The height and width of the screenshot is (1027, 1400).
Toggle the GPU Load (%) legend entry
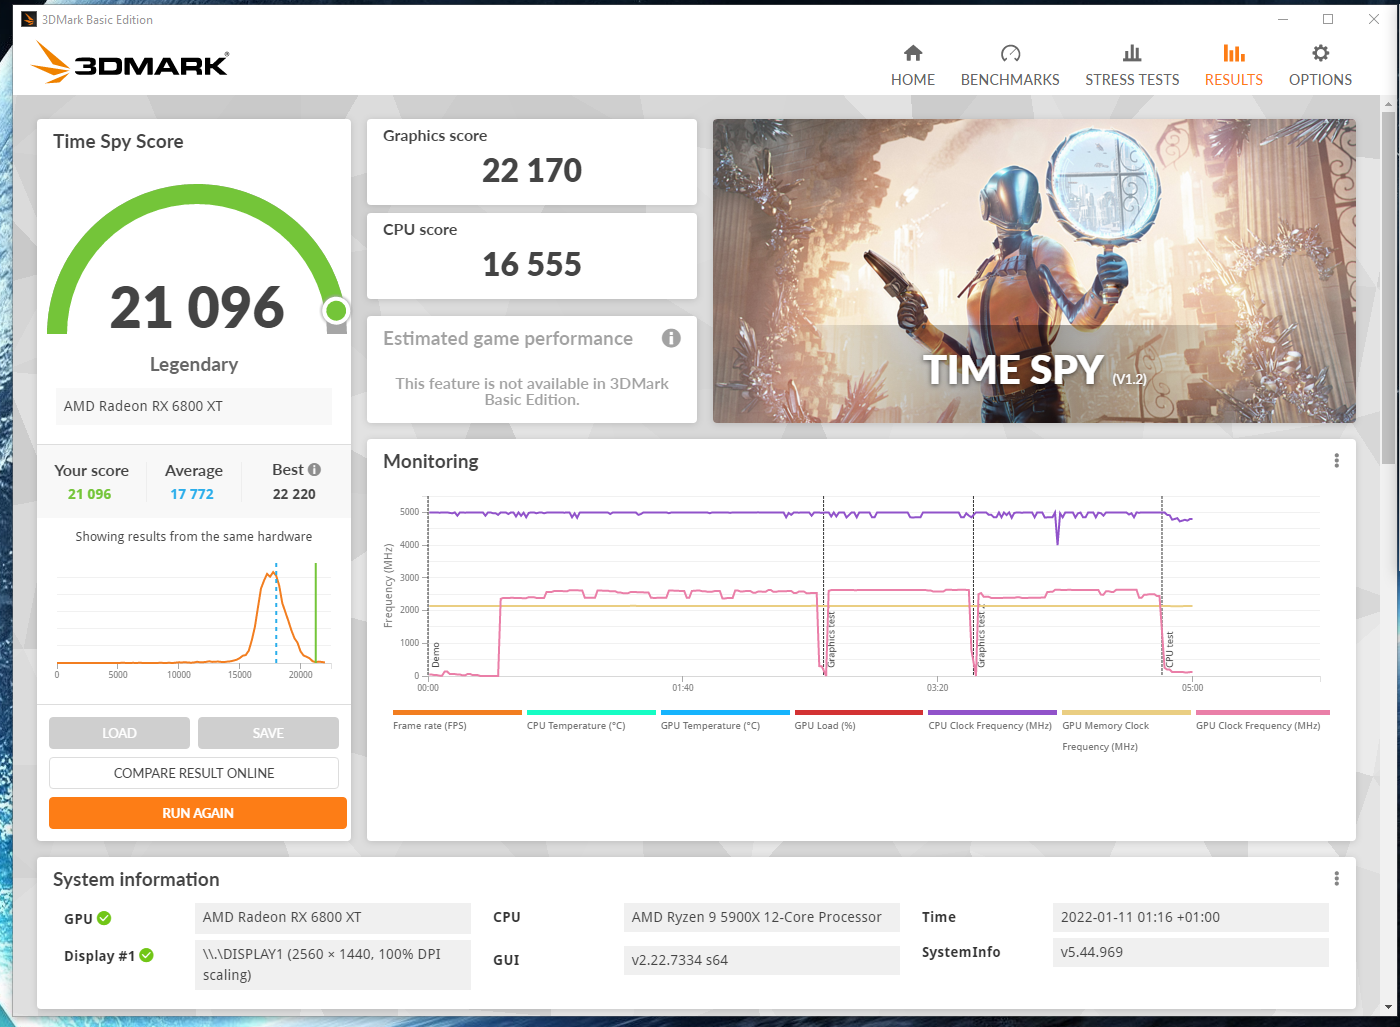(858, 721)
